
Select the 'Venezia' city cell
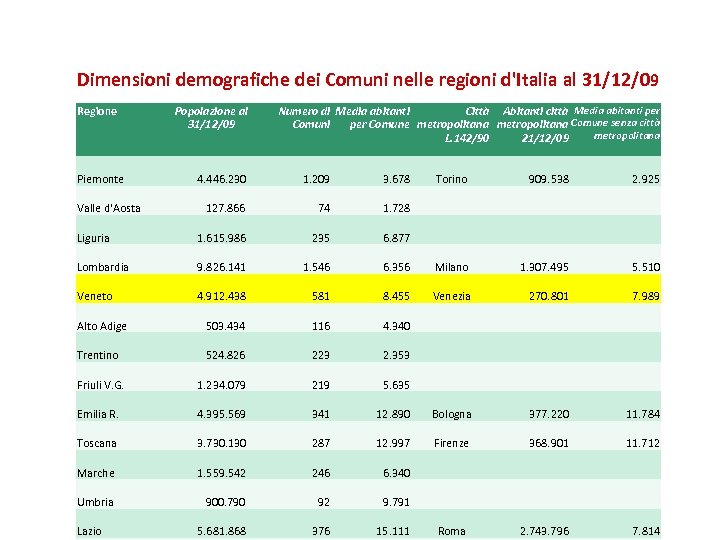[451, 296]
